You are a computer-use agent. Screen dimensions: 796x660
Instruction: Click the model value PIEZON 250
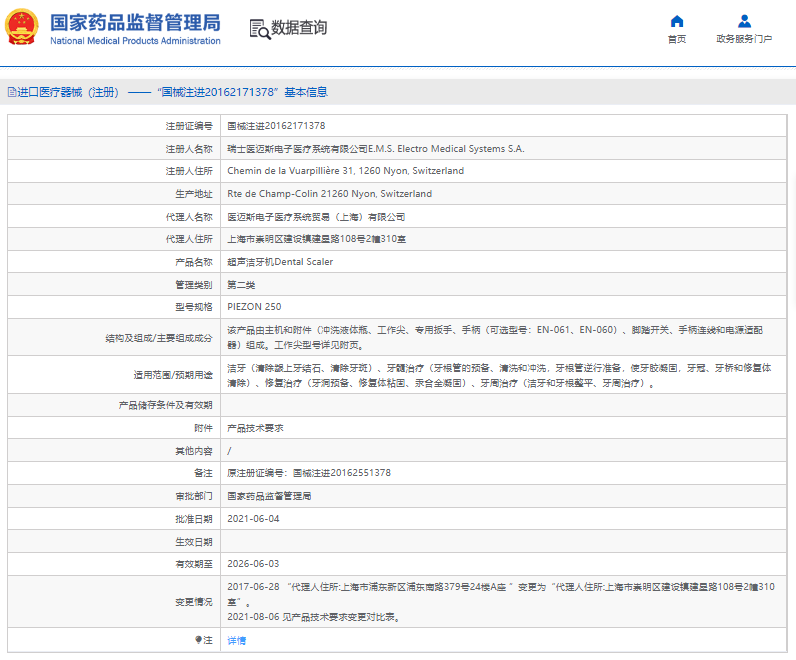coord(254,307)
